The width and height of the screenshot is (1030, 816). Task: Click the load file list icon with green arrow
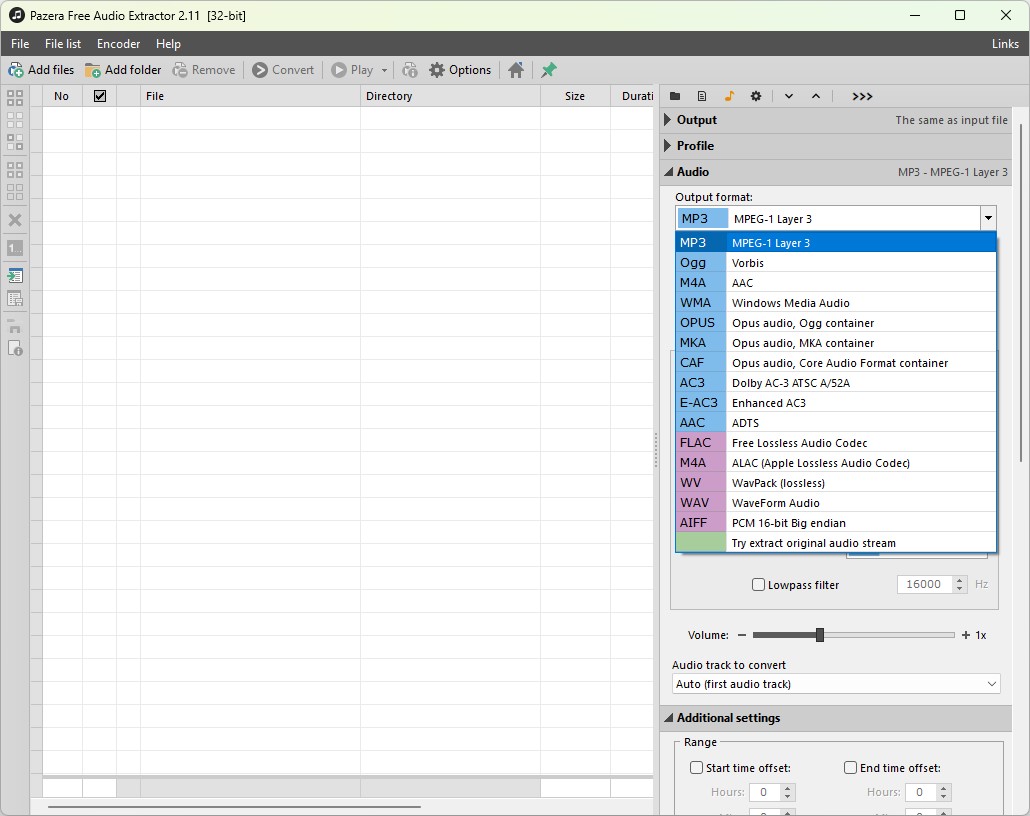click(14, 276)
